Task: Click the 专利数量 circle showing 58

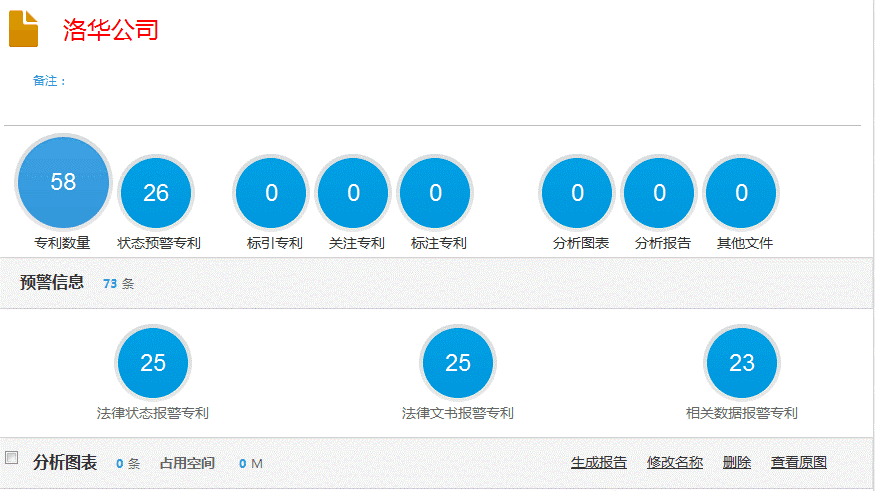Action: tap(63, 182)
